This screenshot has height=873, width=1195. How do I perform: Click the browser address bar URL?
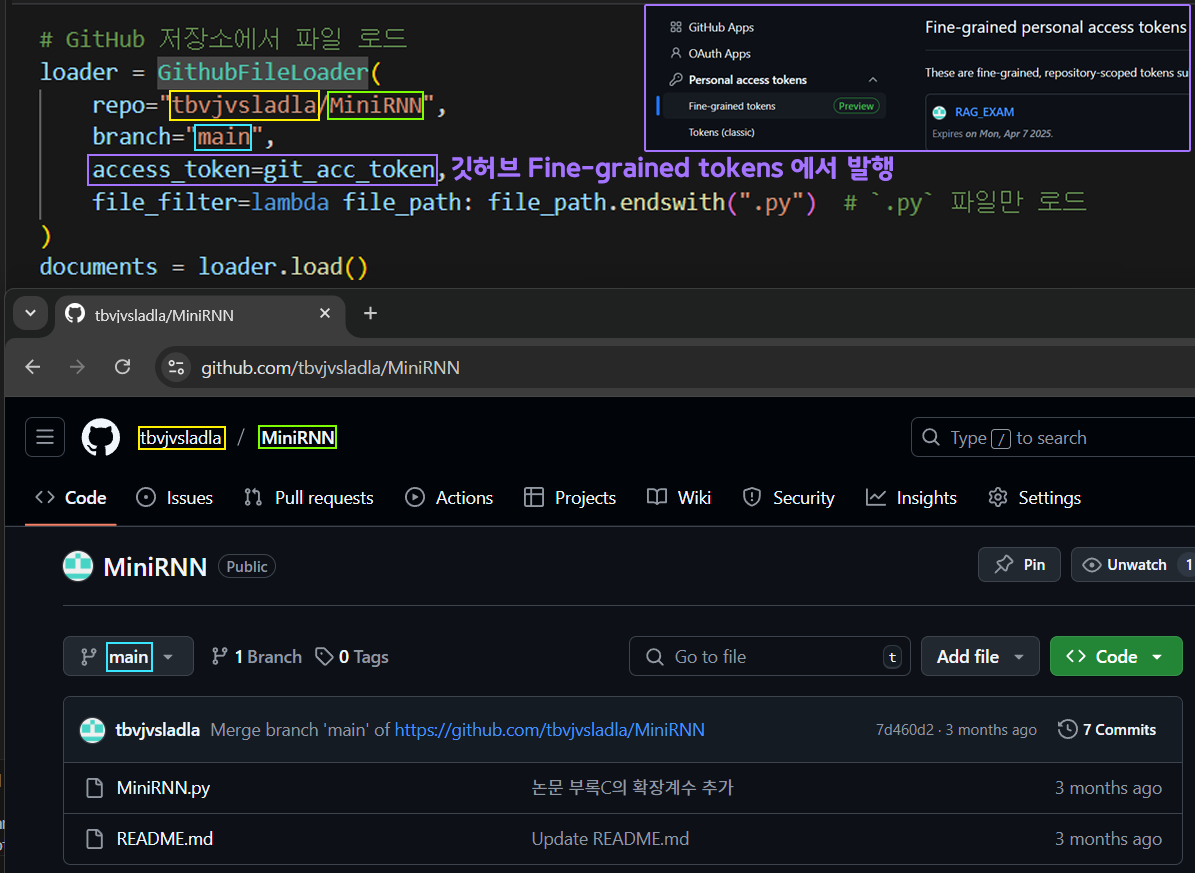[x=330, y=368]
